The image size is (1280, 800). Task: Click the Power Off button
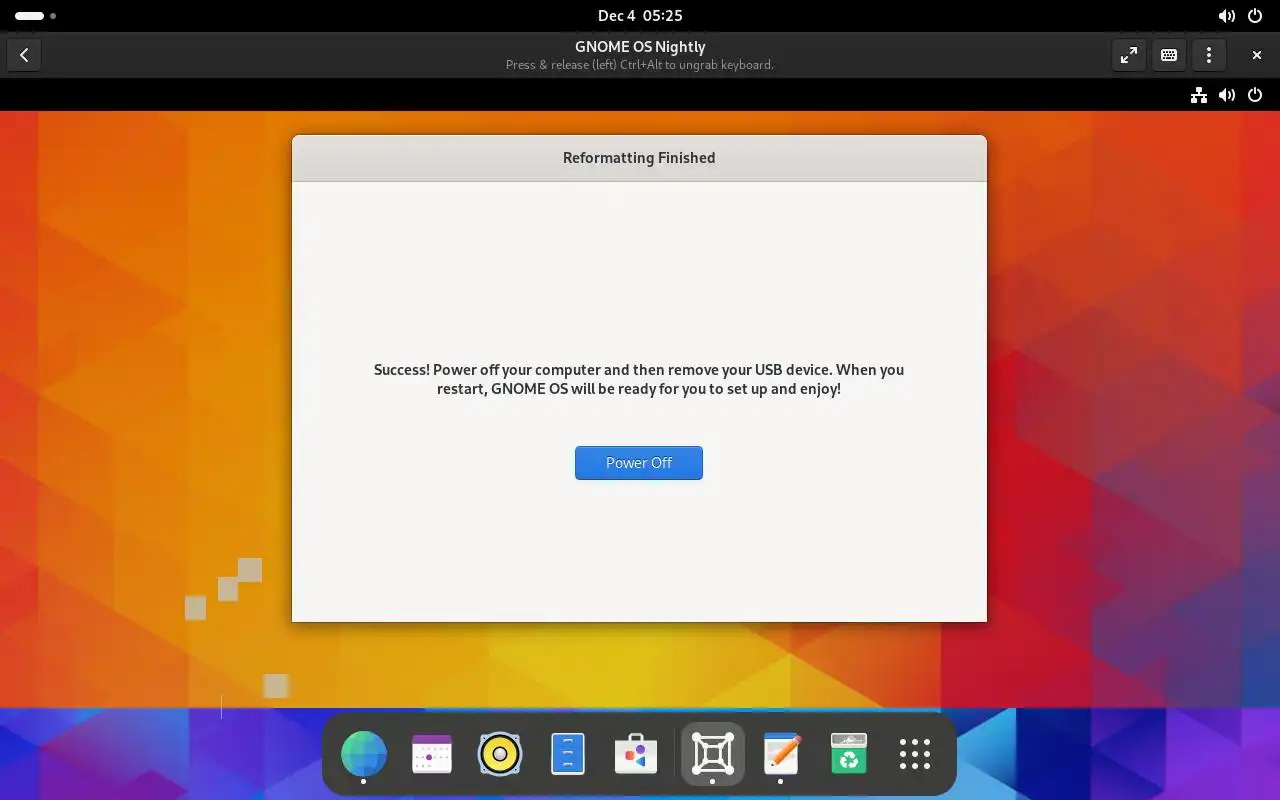[638, 463]
